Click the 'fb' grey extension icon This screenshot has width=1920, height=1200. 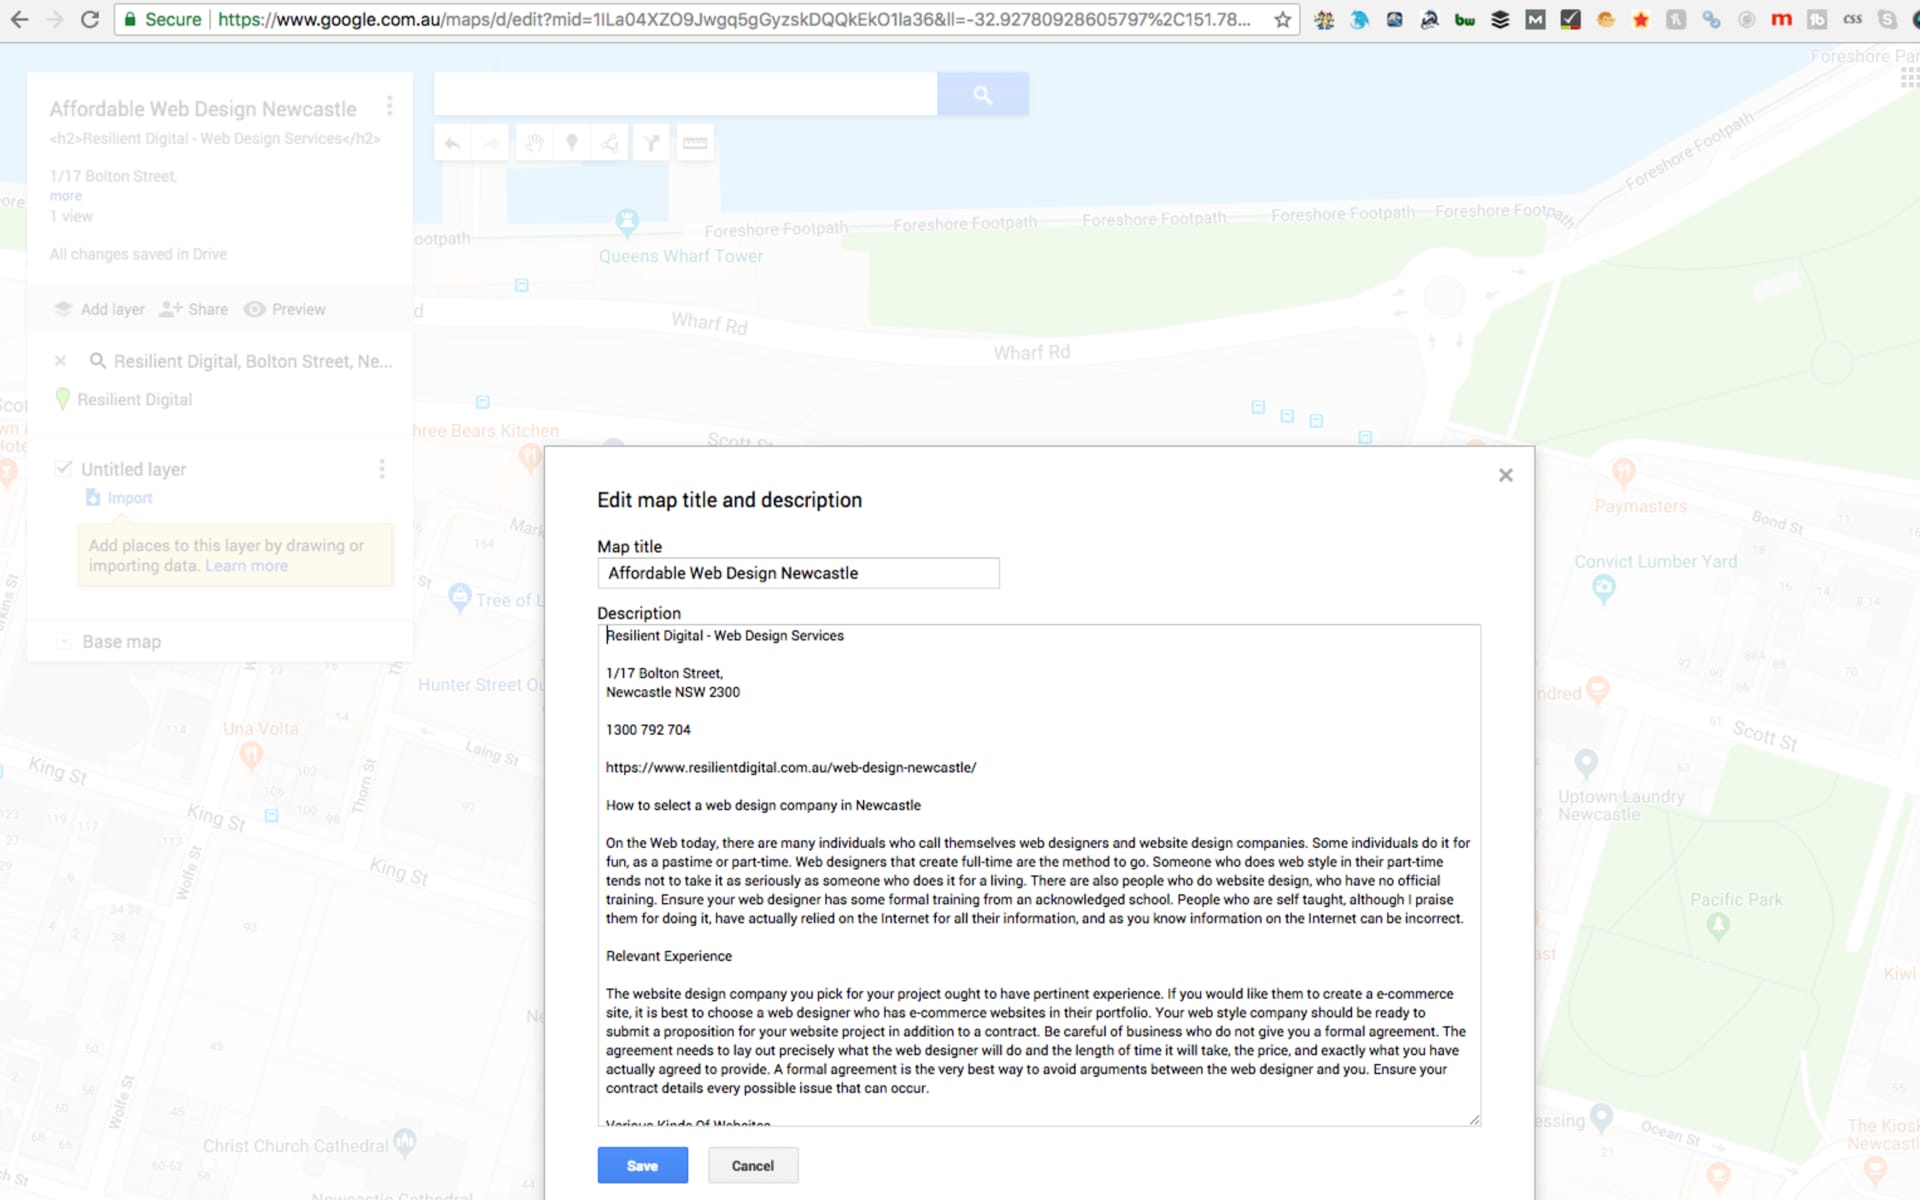click(x=1817, y=19)
